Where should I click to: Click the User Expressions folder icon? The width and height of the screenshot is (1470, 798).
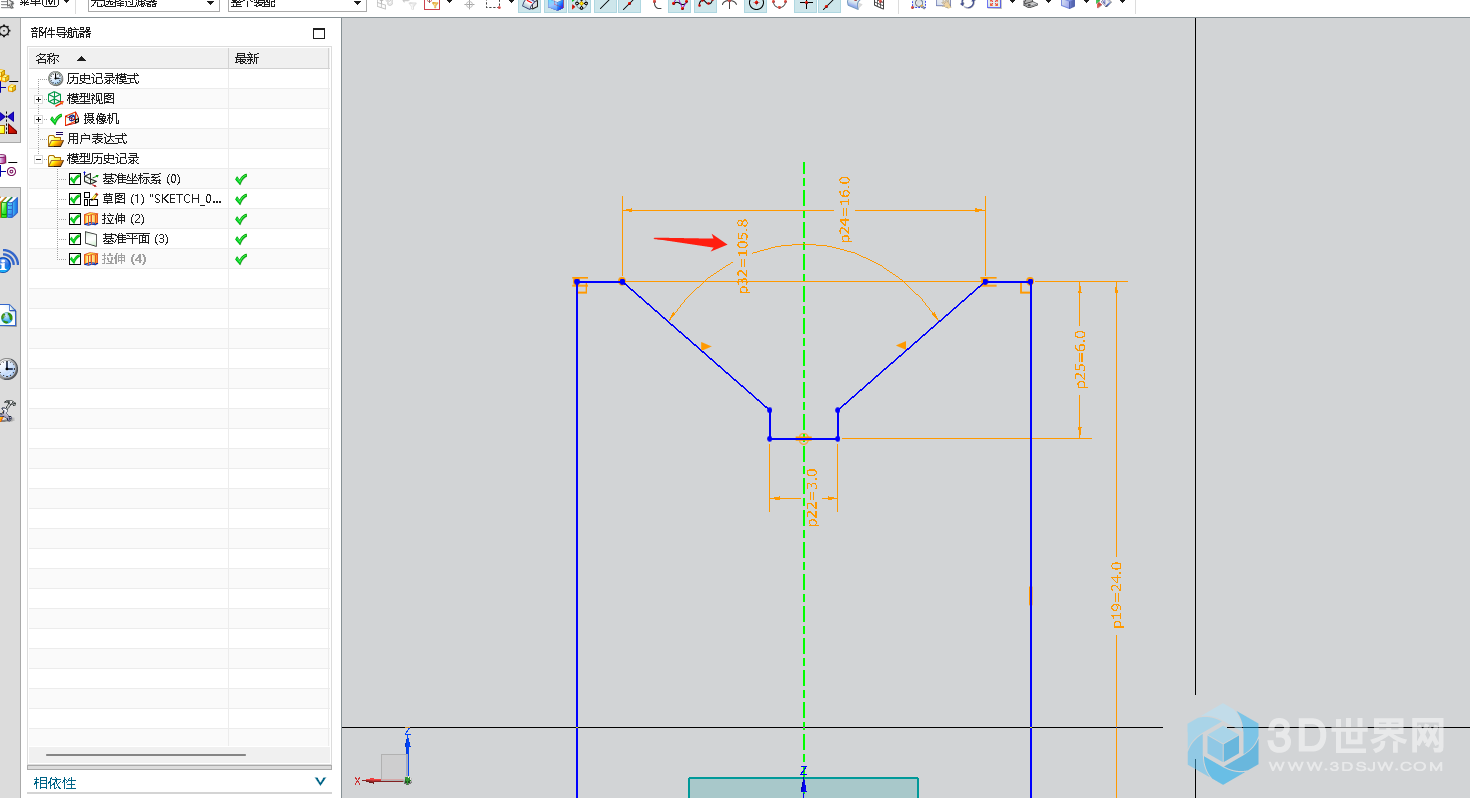pyautogui.click(x=55, y=138)
